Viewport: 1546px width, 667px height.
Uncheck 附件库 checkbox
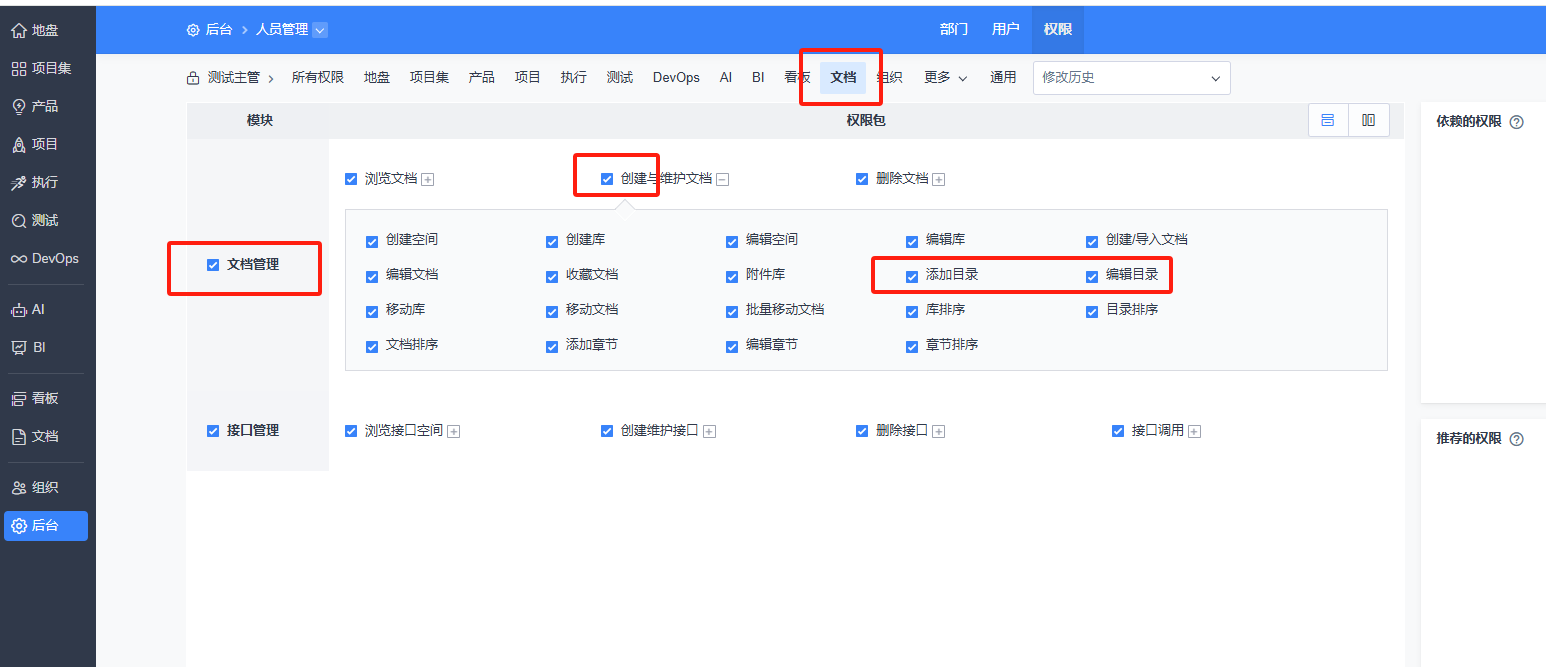tap(732, 276)
